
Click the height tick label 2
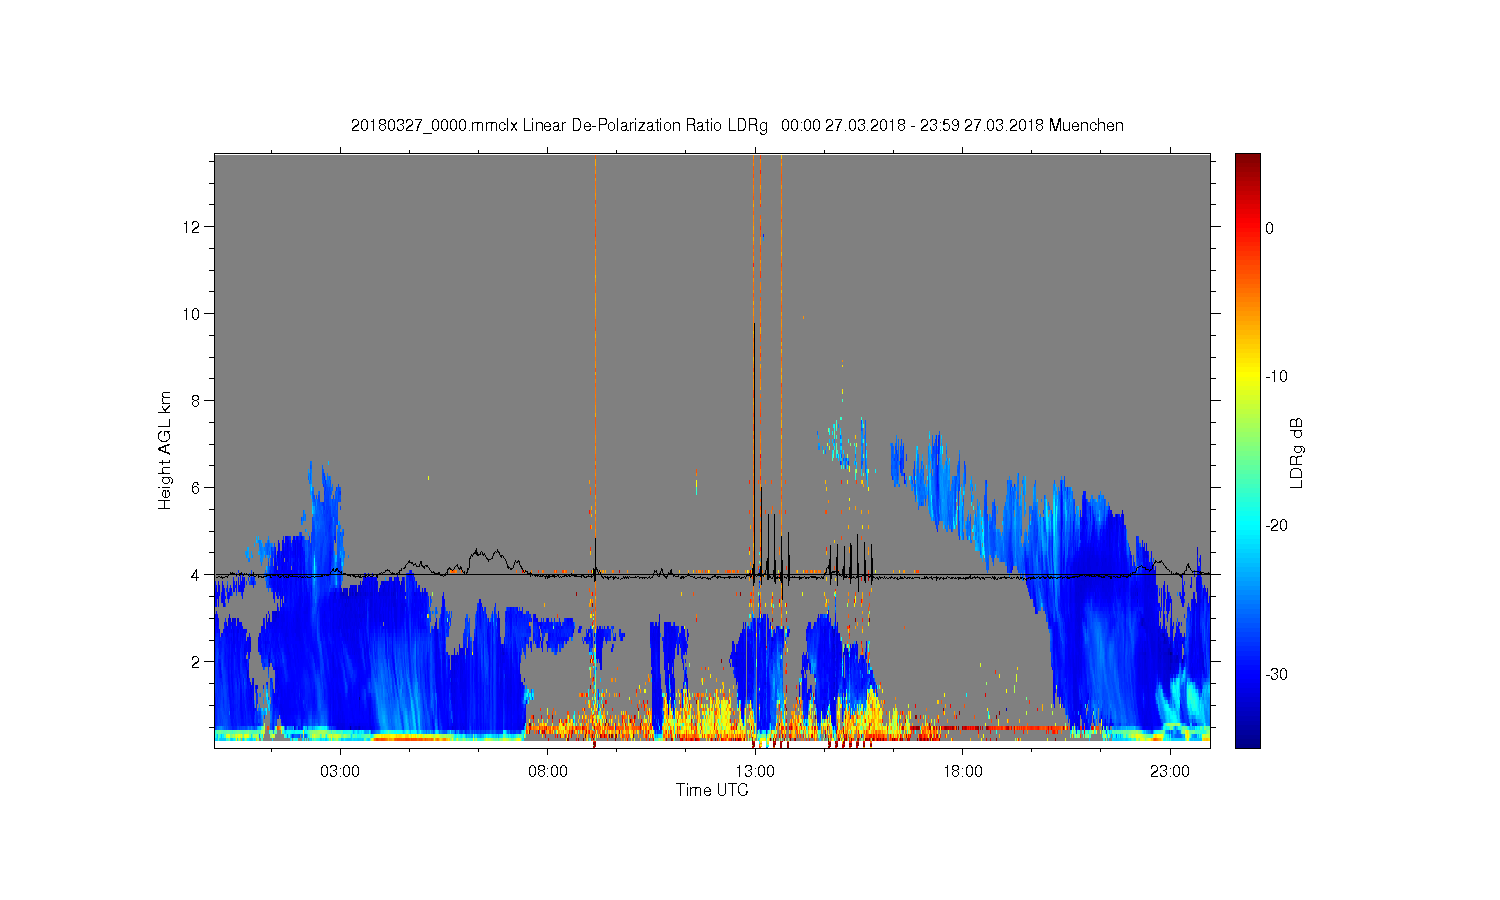click(x=197, y=662)
